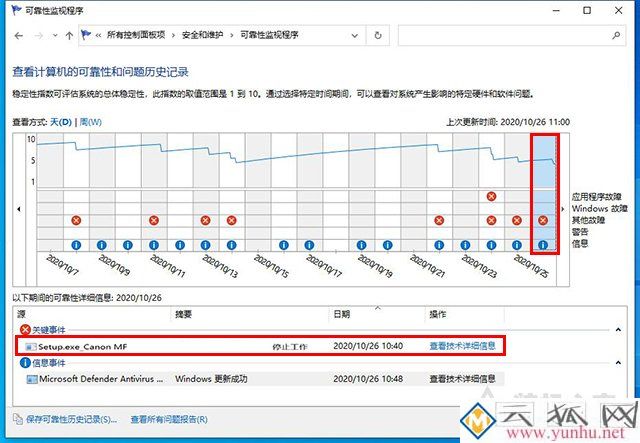Click the 信息事件 group header
Viewport: 640px width, 443px height.
(x=49, y=363)
